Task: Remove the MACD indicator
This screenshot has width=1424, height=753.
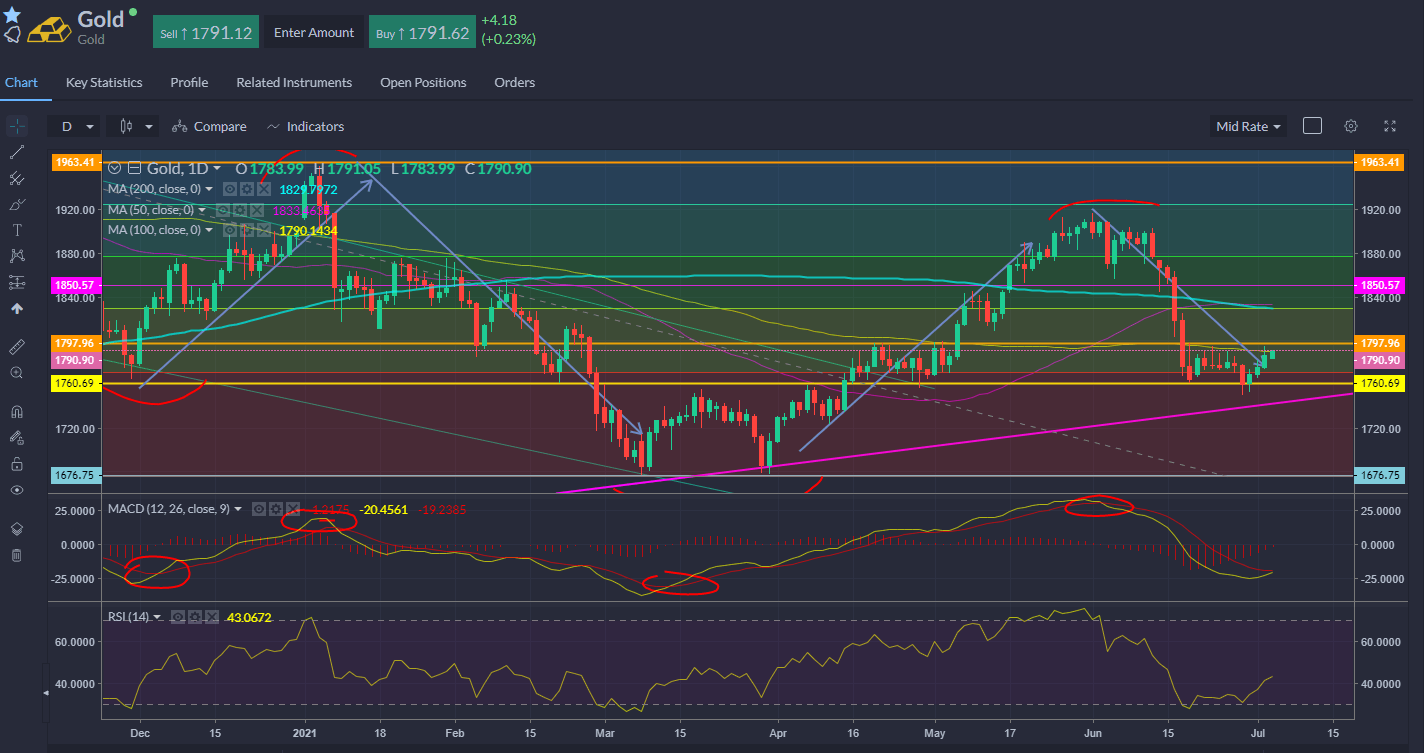Action: pyautogui.click(x=293, y=509)
